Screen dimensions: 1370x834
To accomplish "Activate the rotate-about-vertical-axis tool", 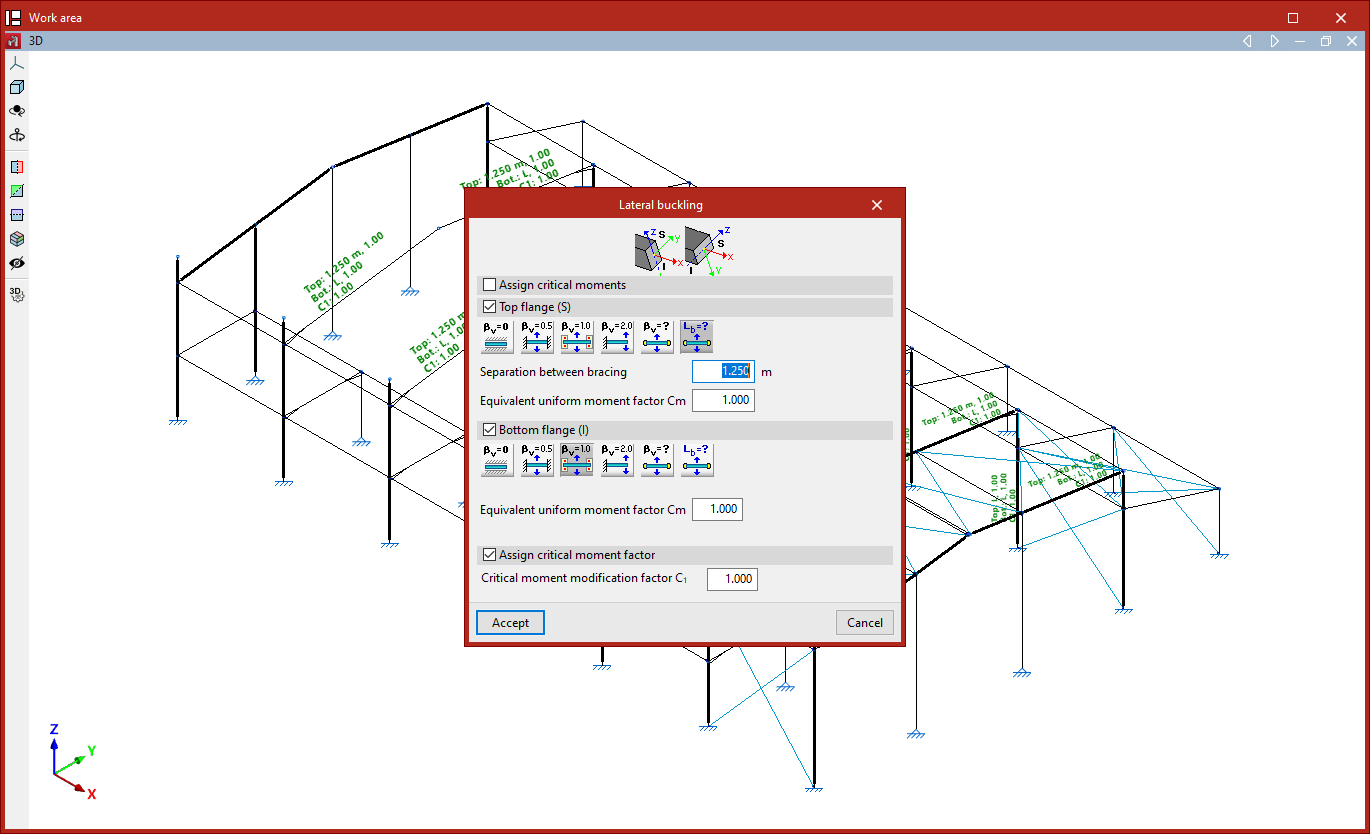I will (x=16, y=136).
